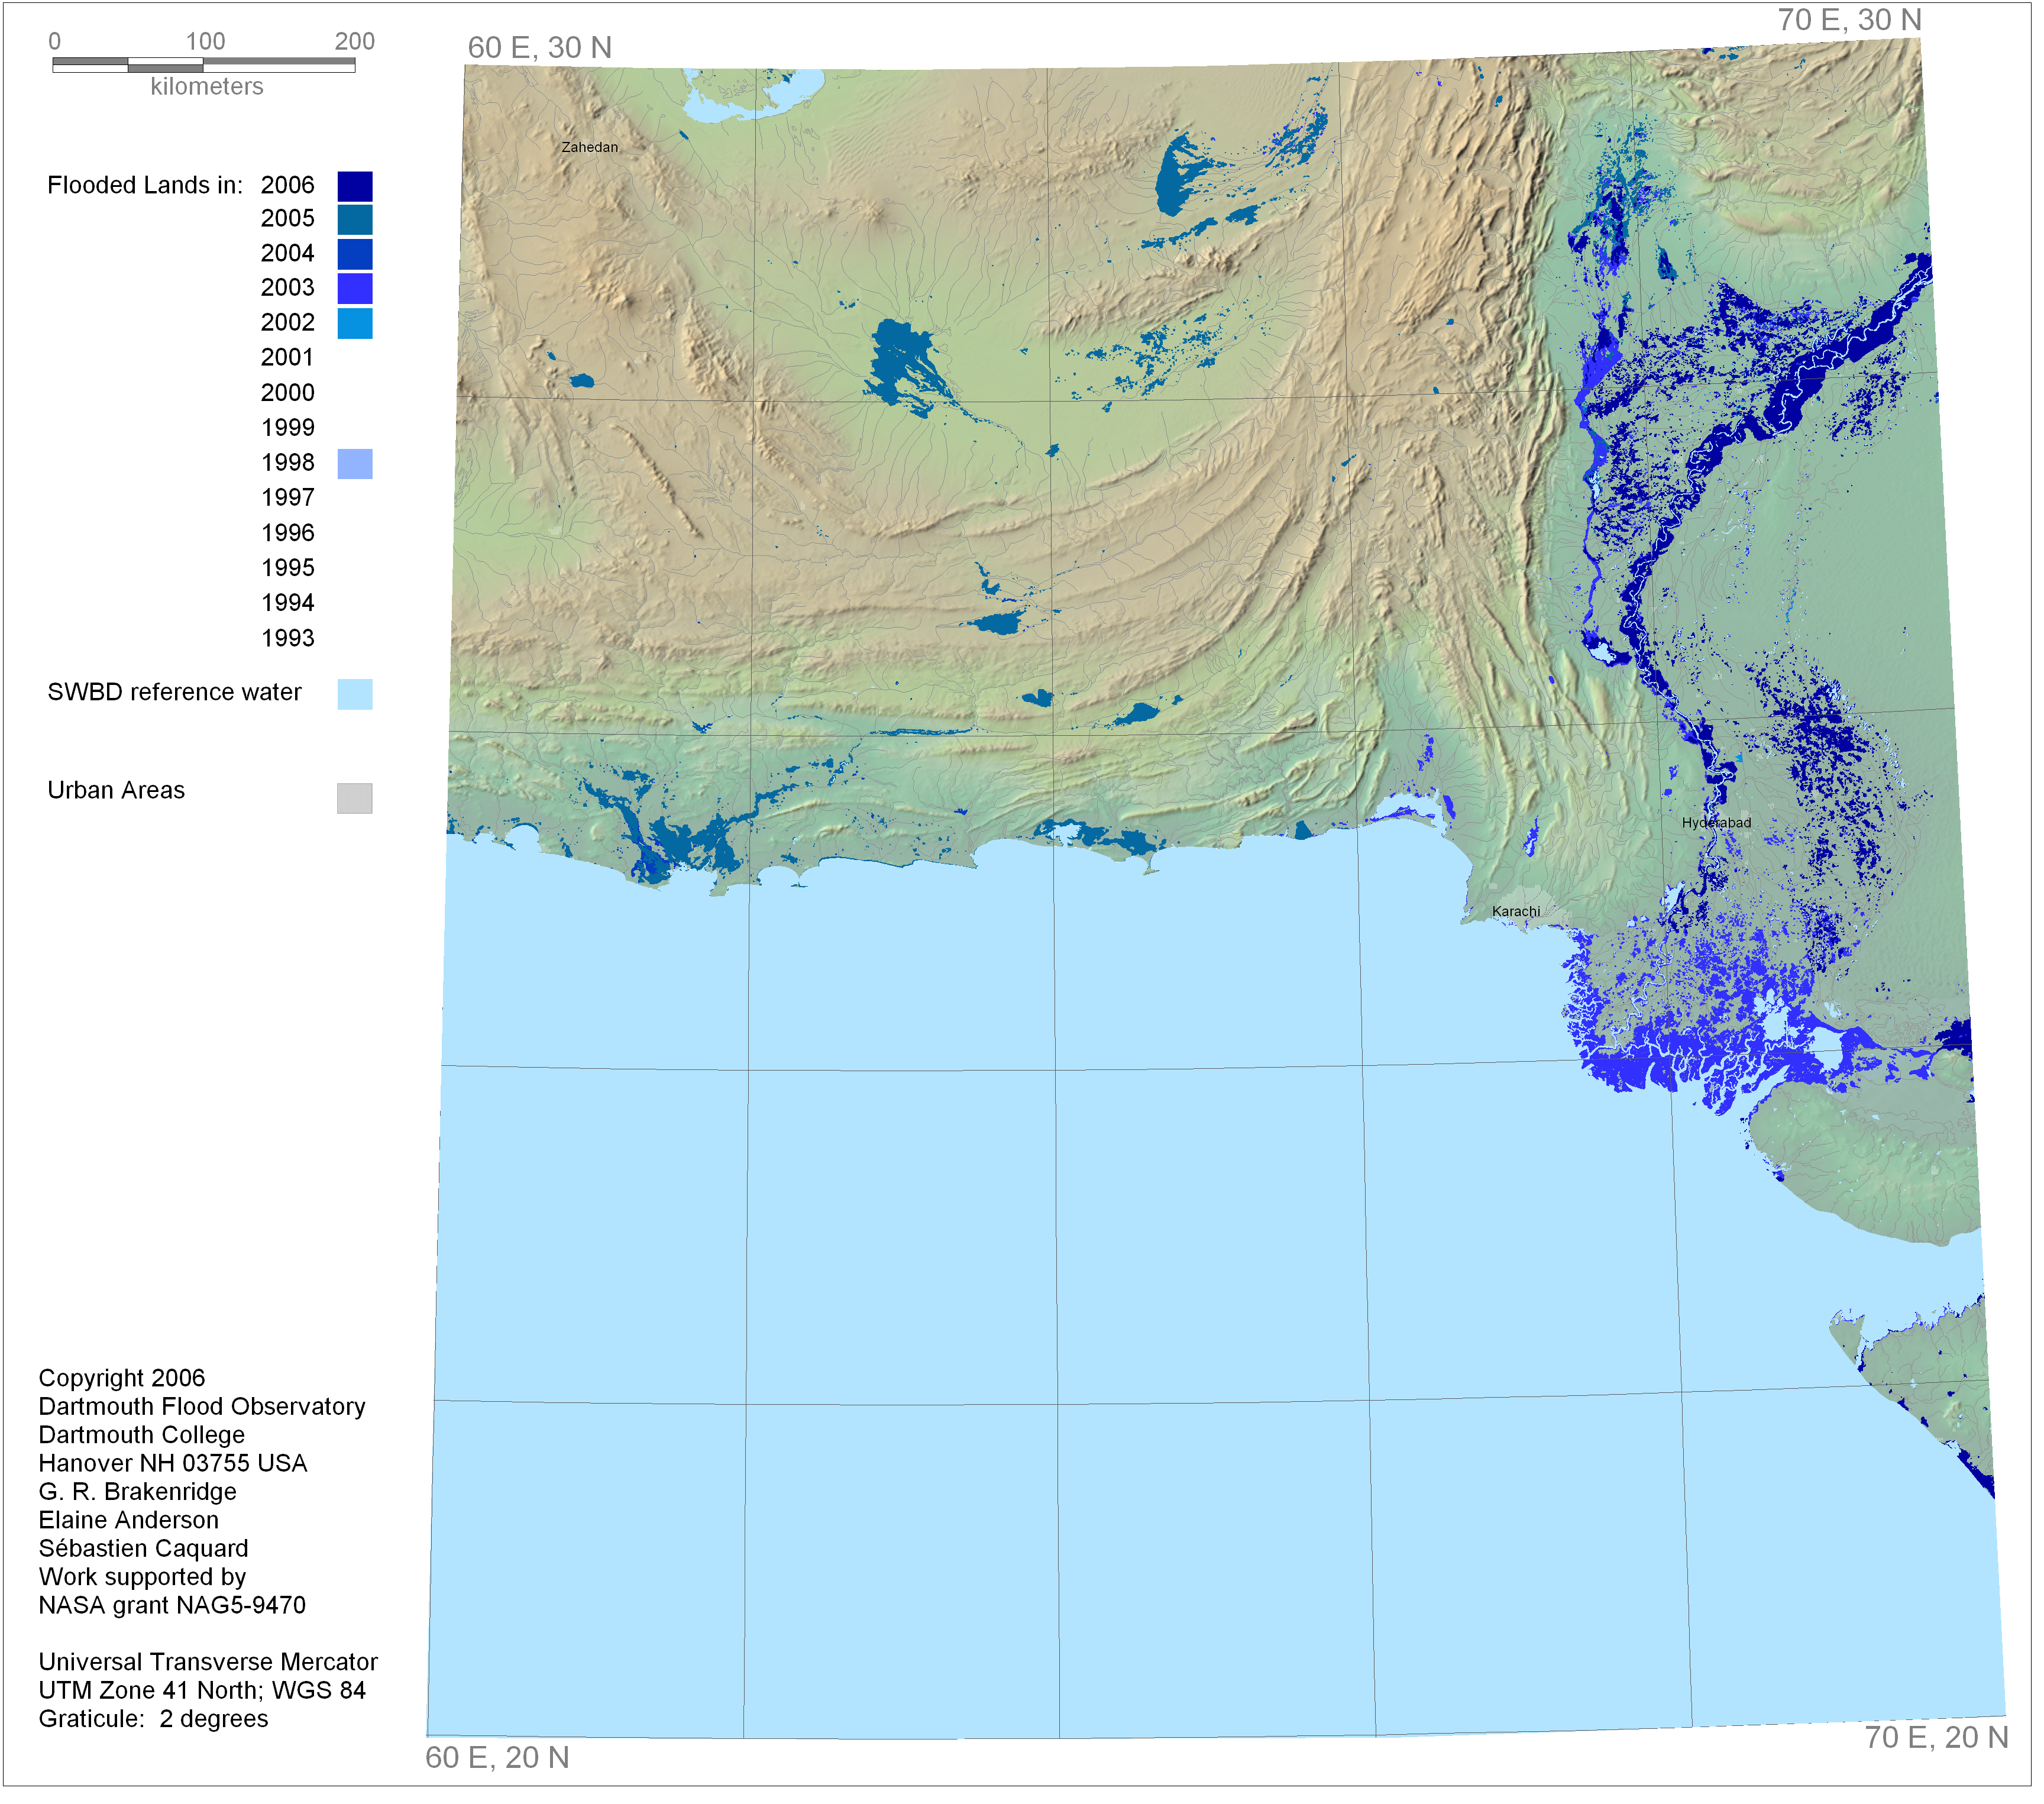Image resolution: width=2044 pixels, height=1804 pixels.
Task: Click the 2006 flooded lands color swatch
Action: point(355,186)
